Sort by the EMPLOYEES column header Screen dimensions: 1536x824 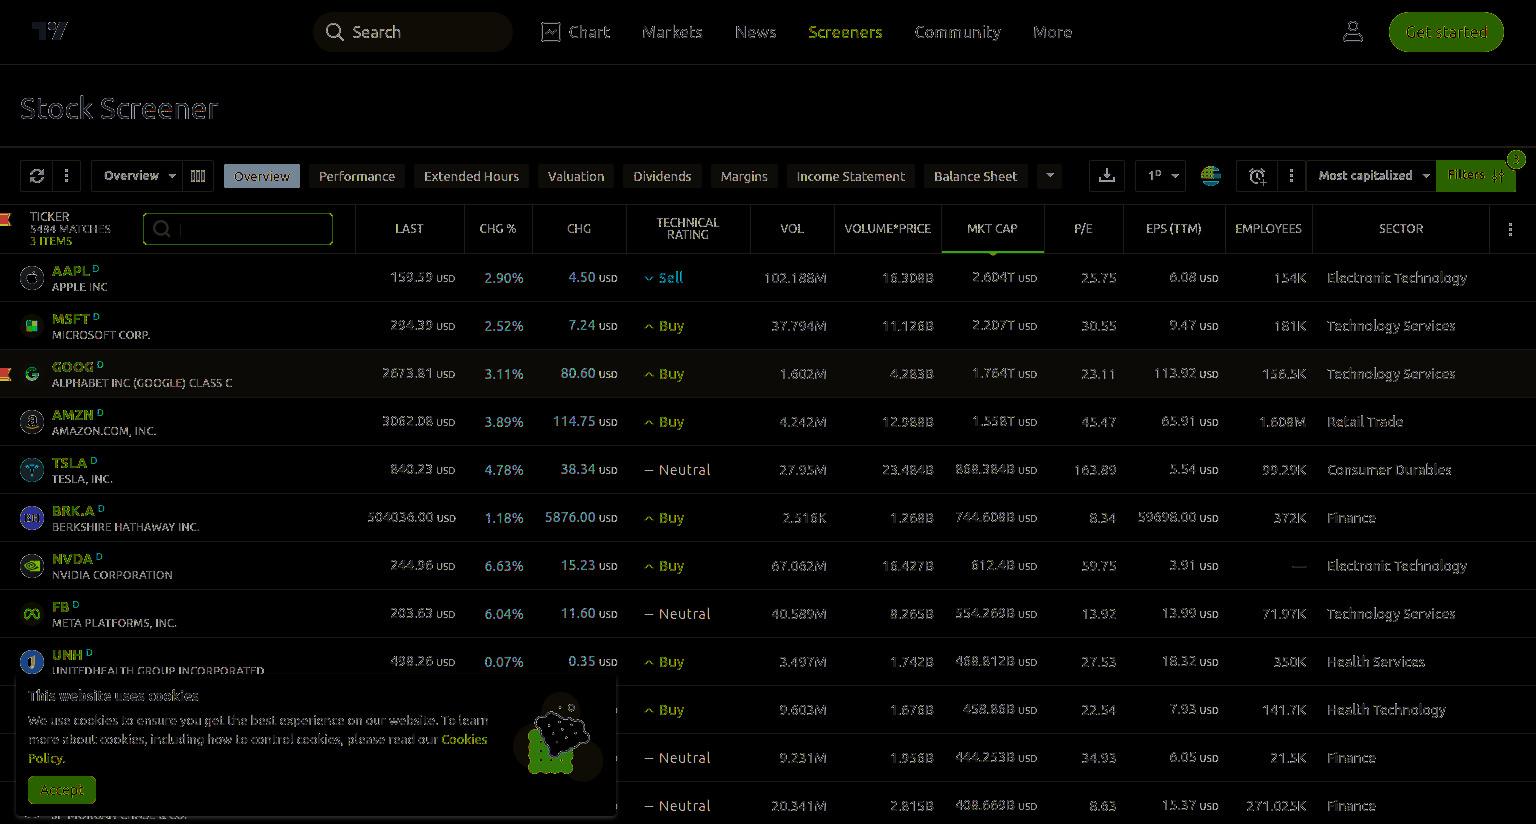(1268, 229)
